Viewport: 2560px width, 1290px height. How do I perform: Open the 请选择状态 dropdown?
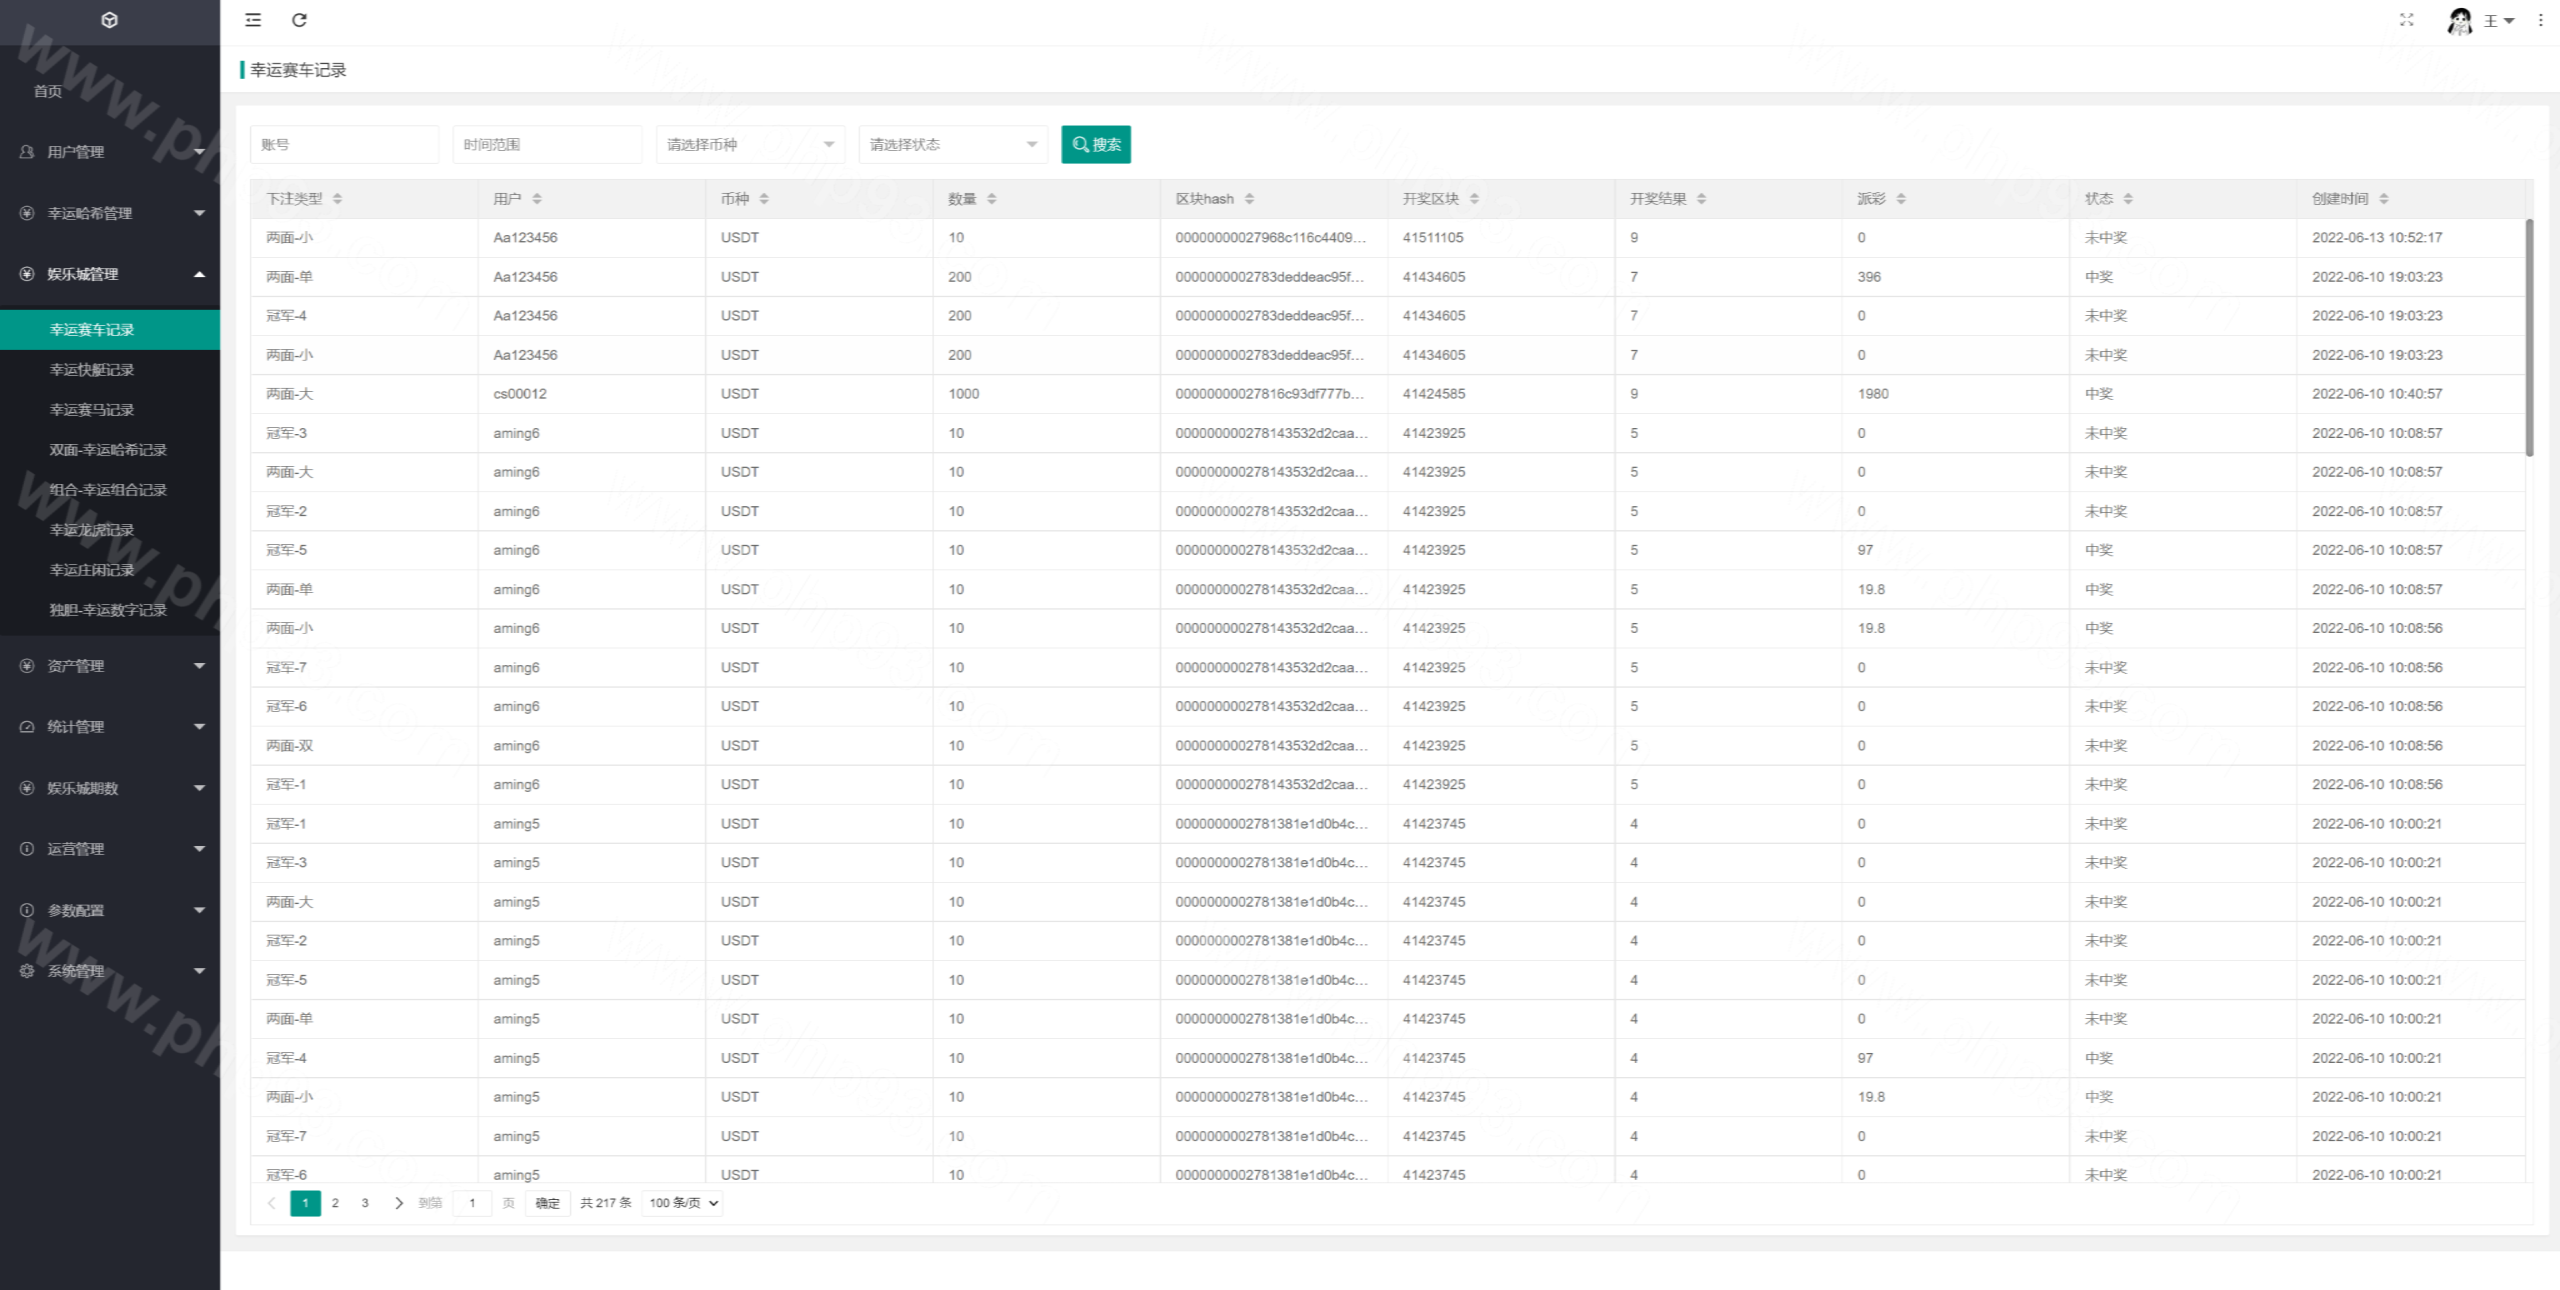click(952, 145)
